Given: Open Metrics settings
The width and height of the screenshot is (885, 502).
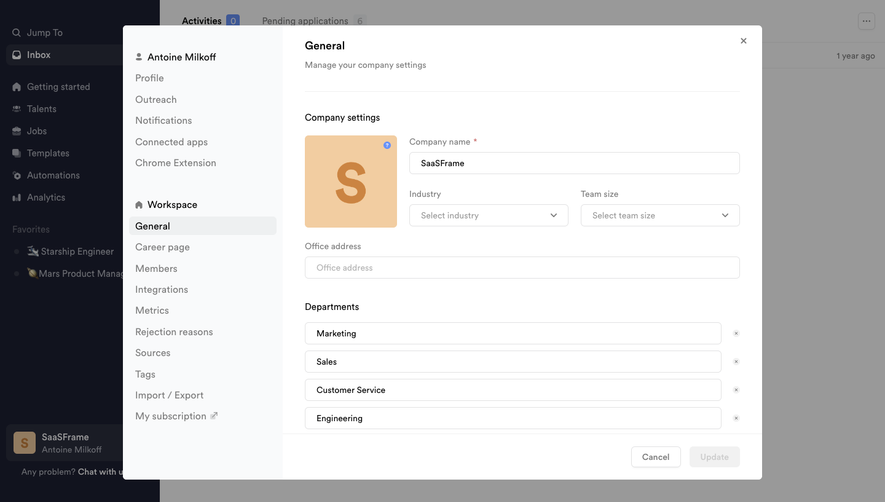Looking at the screenshot, I should pos(152,311).
